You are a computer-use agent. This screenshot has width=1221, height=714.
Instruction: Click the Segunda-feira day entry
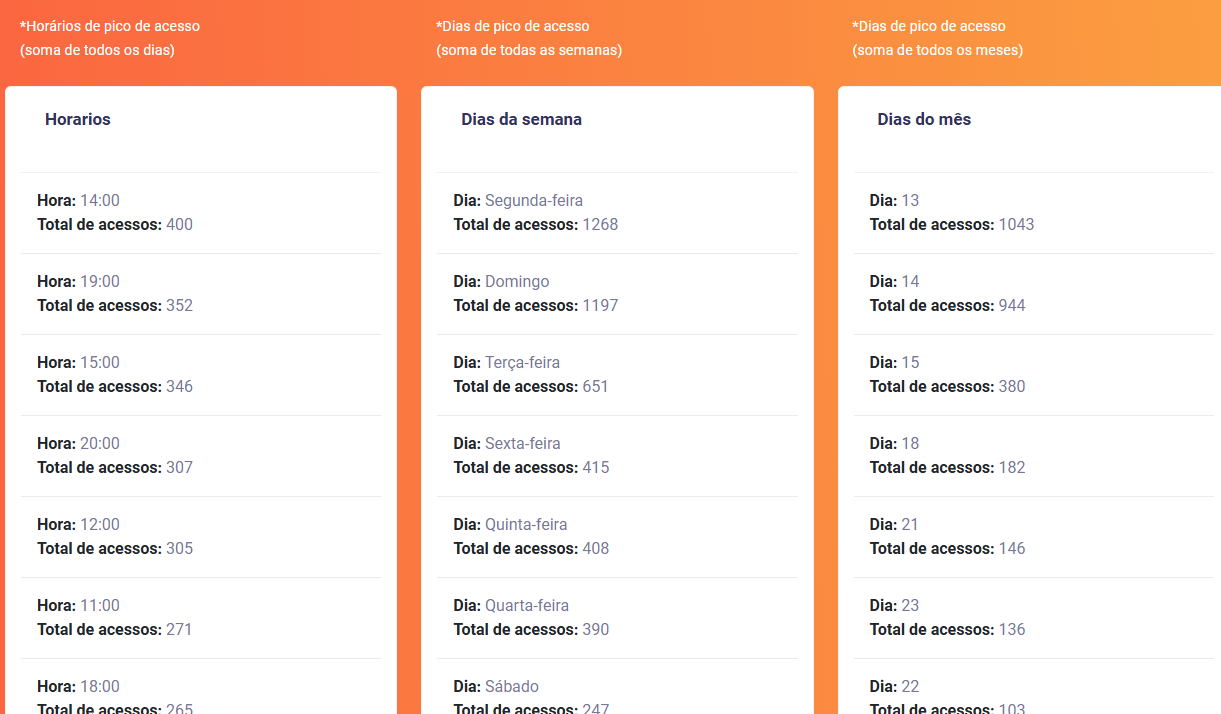pyautogui.click(x=617, y=213)
